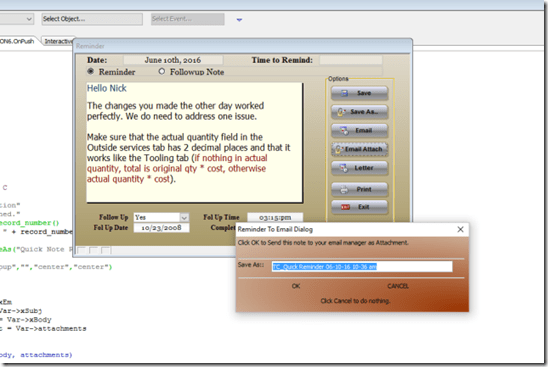Screen dimensions: 548x367
Task: Open the Select Object... dropdown
Action: click(x=92, y=19)
